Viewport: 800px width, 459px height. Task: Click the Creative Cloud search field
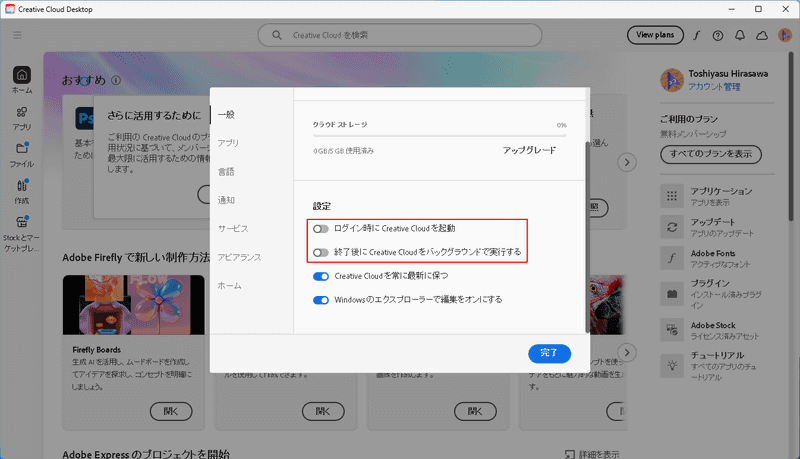(x=399, y=35)
